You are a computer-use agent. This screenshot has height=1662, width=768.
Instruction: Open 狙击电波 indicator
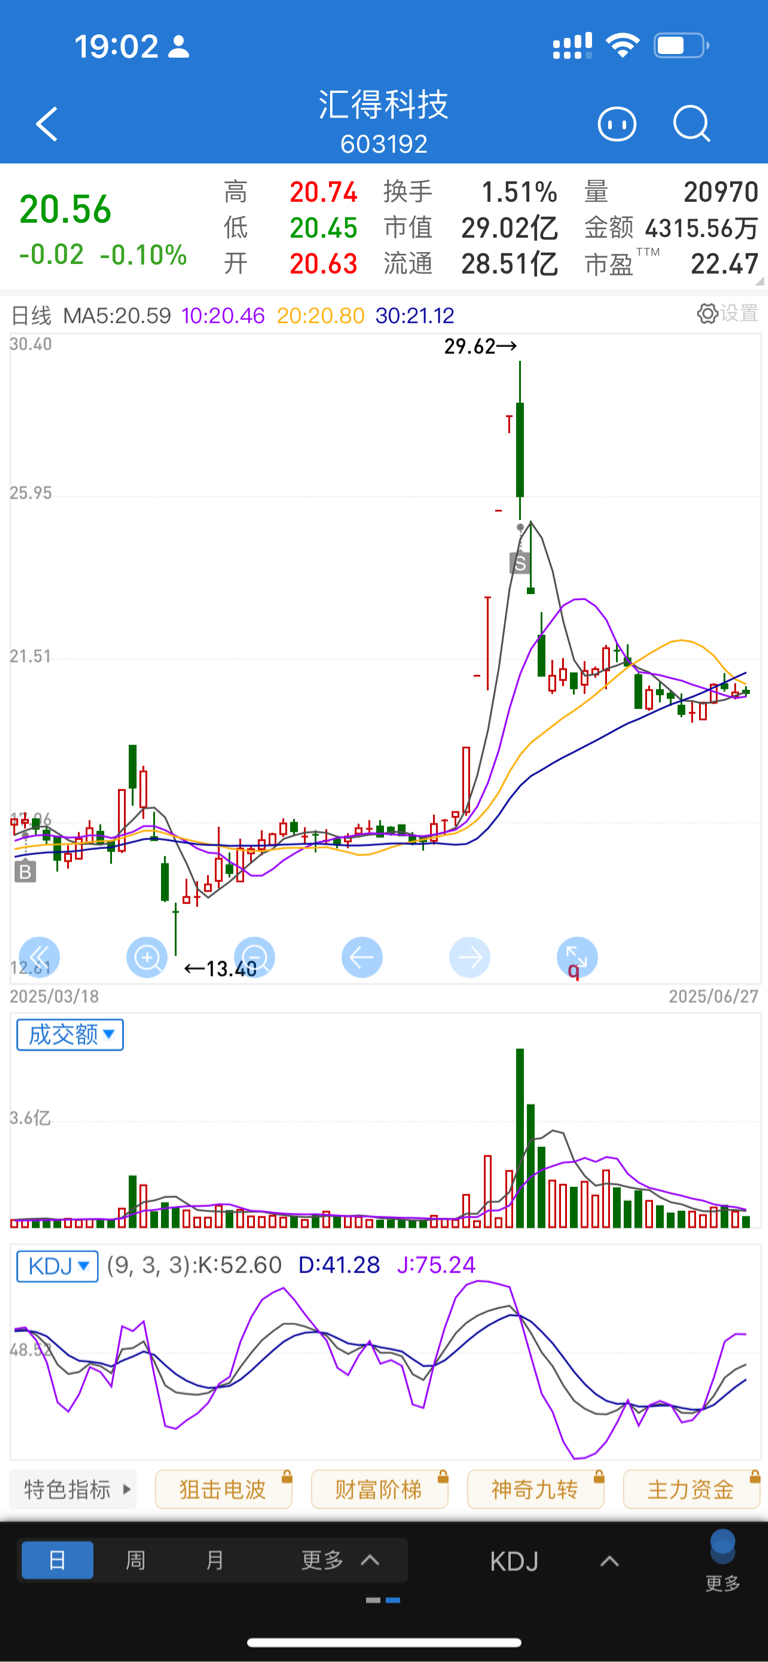[223, 1490]
